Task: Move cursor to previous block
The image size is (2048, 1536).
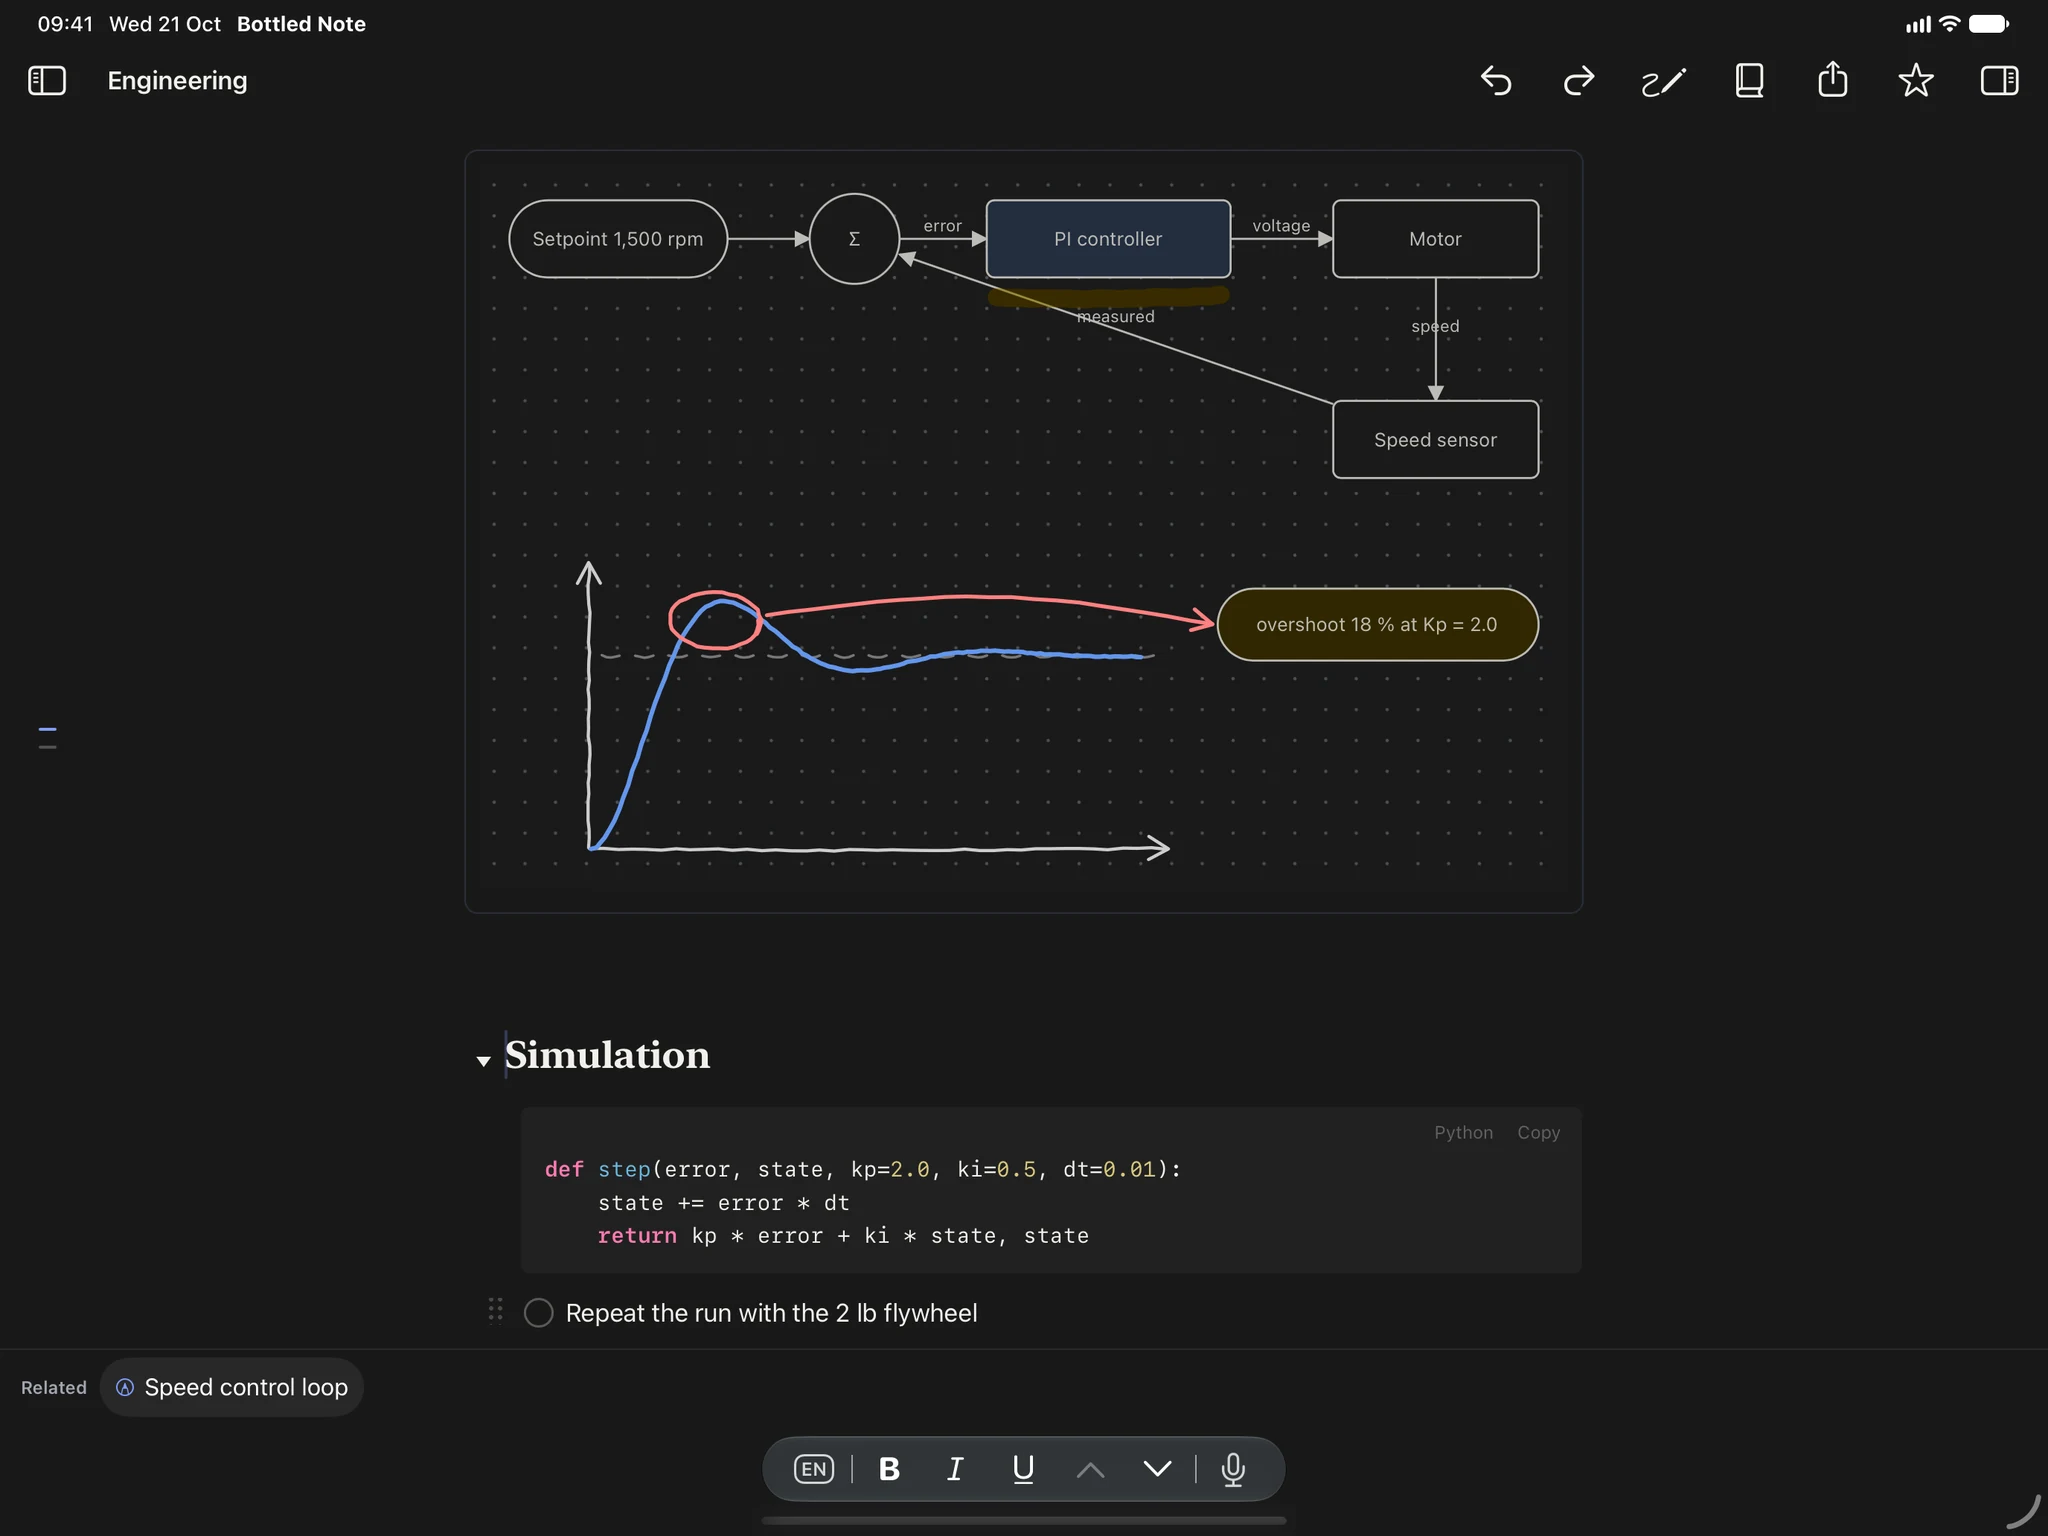Action: (1091, 1469)
